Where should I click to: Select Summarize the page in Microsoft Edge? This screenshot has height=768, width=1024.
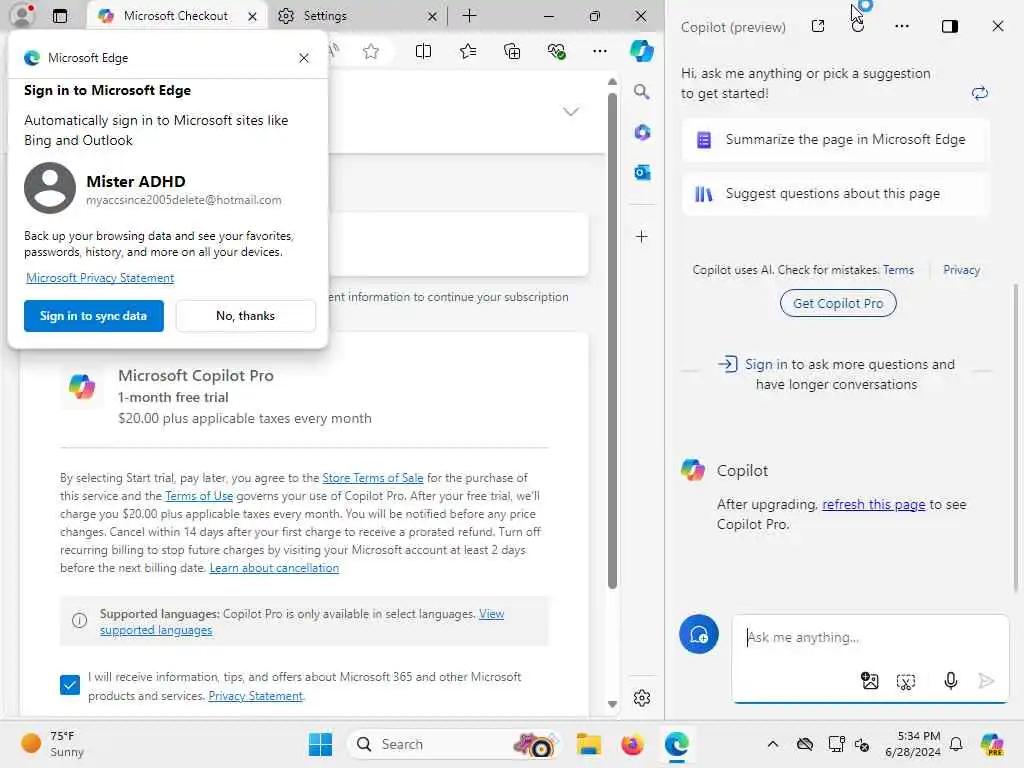(x=835, y=140)
